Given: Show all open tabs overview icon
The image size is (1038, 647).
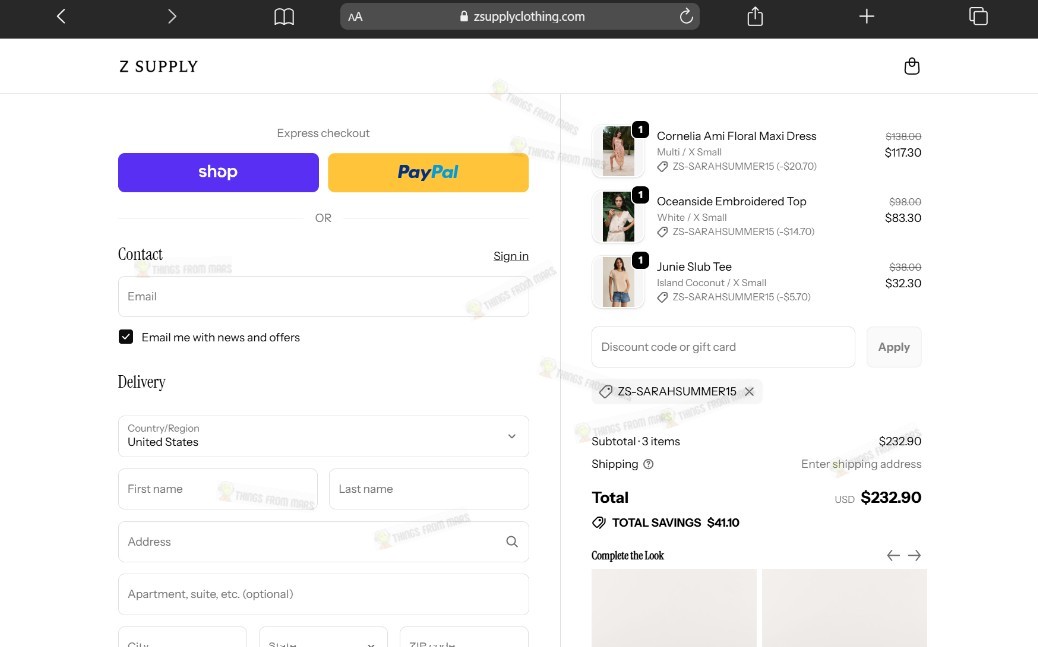Looking at the screenshot, I should point(978,16).
